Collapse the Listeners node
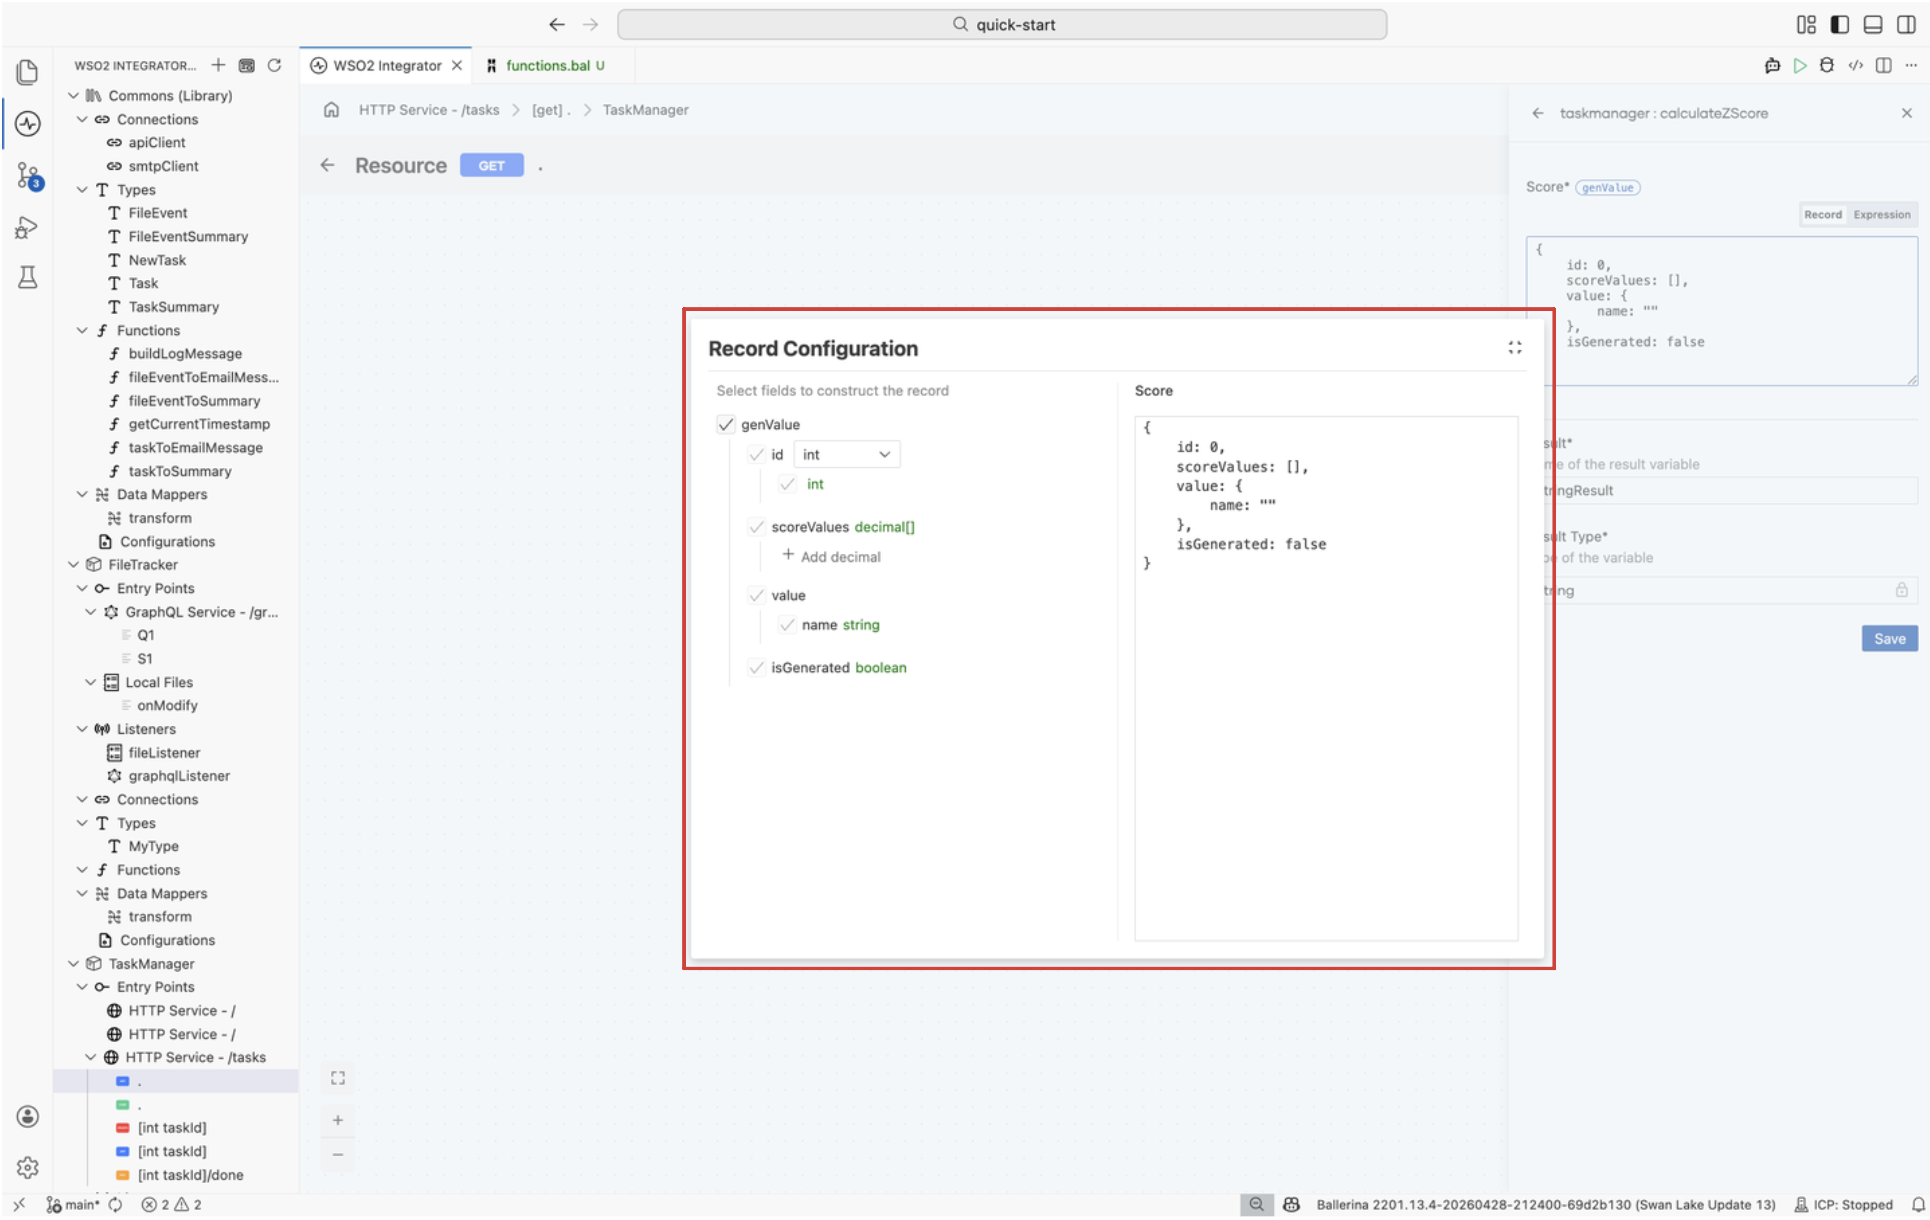 click(x=82, y=730)
